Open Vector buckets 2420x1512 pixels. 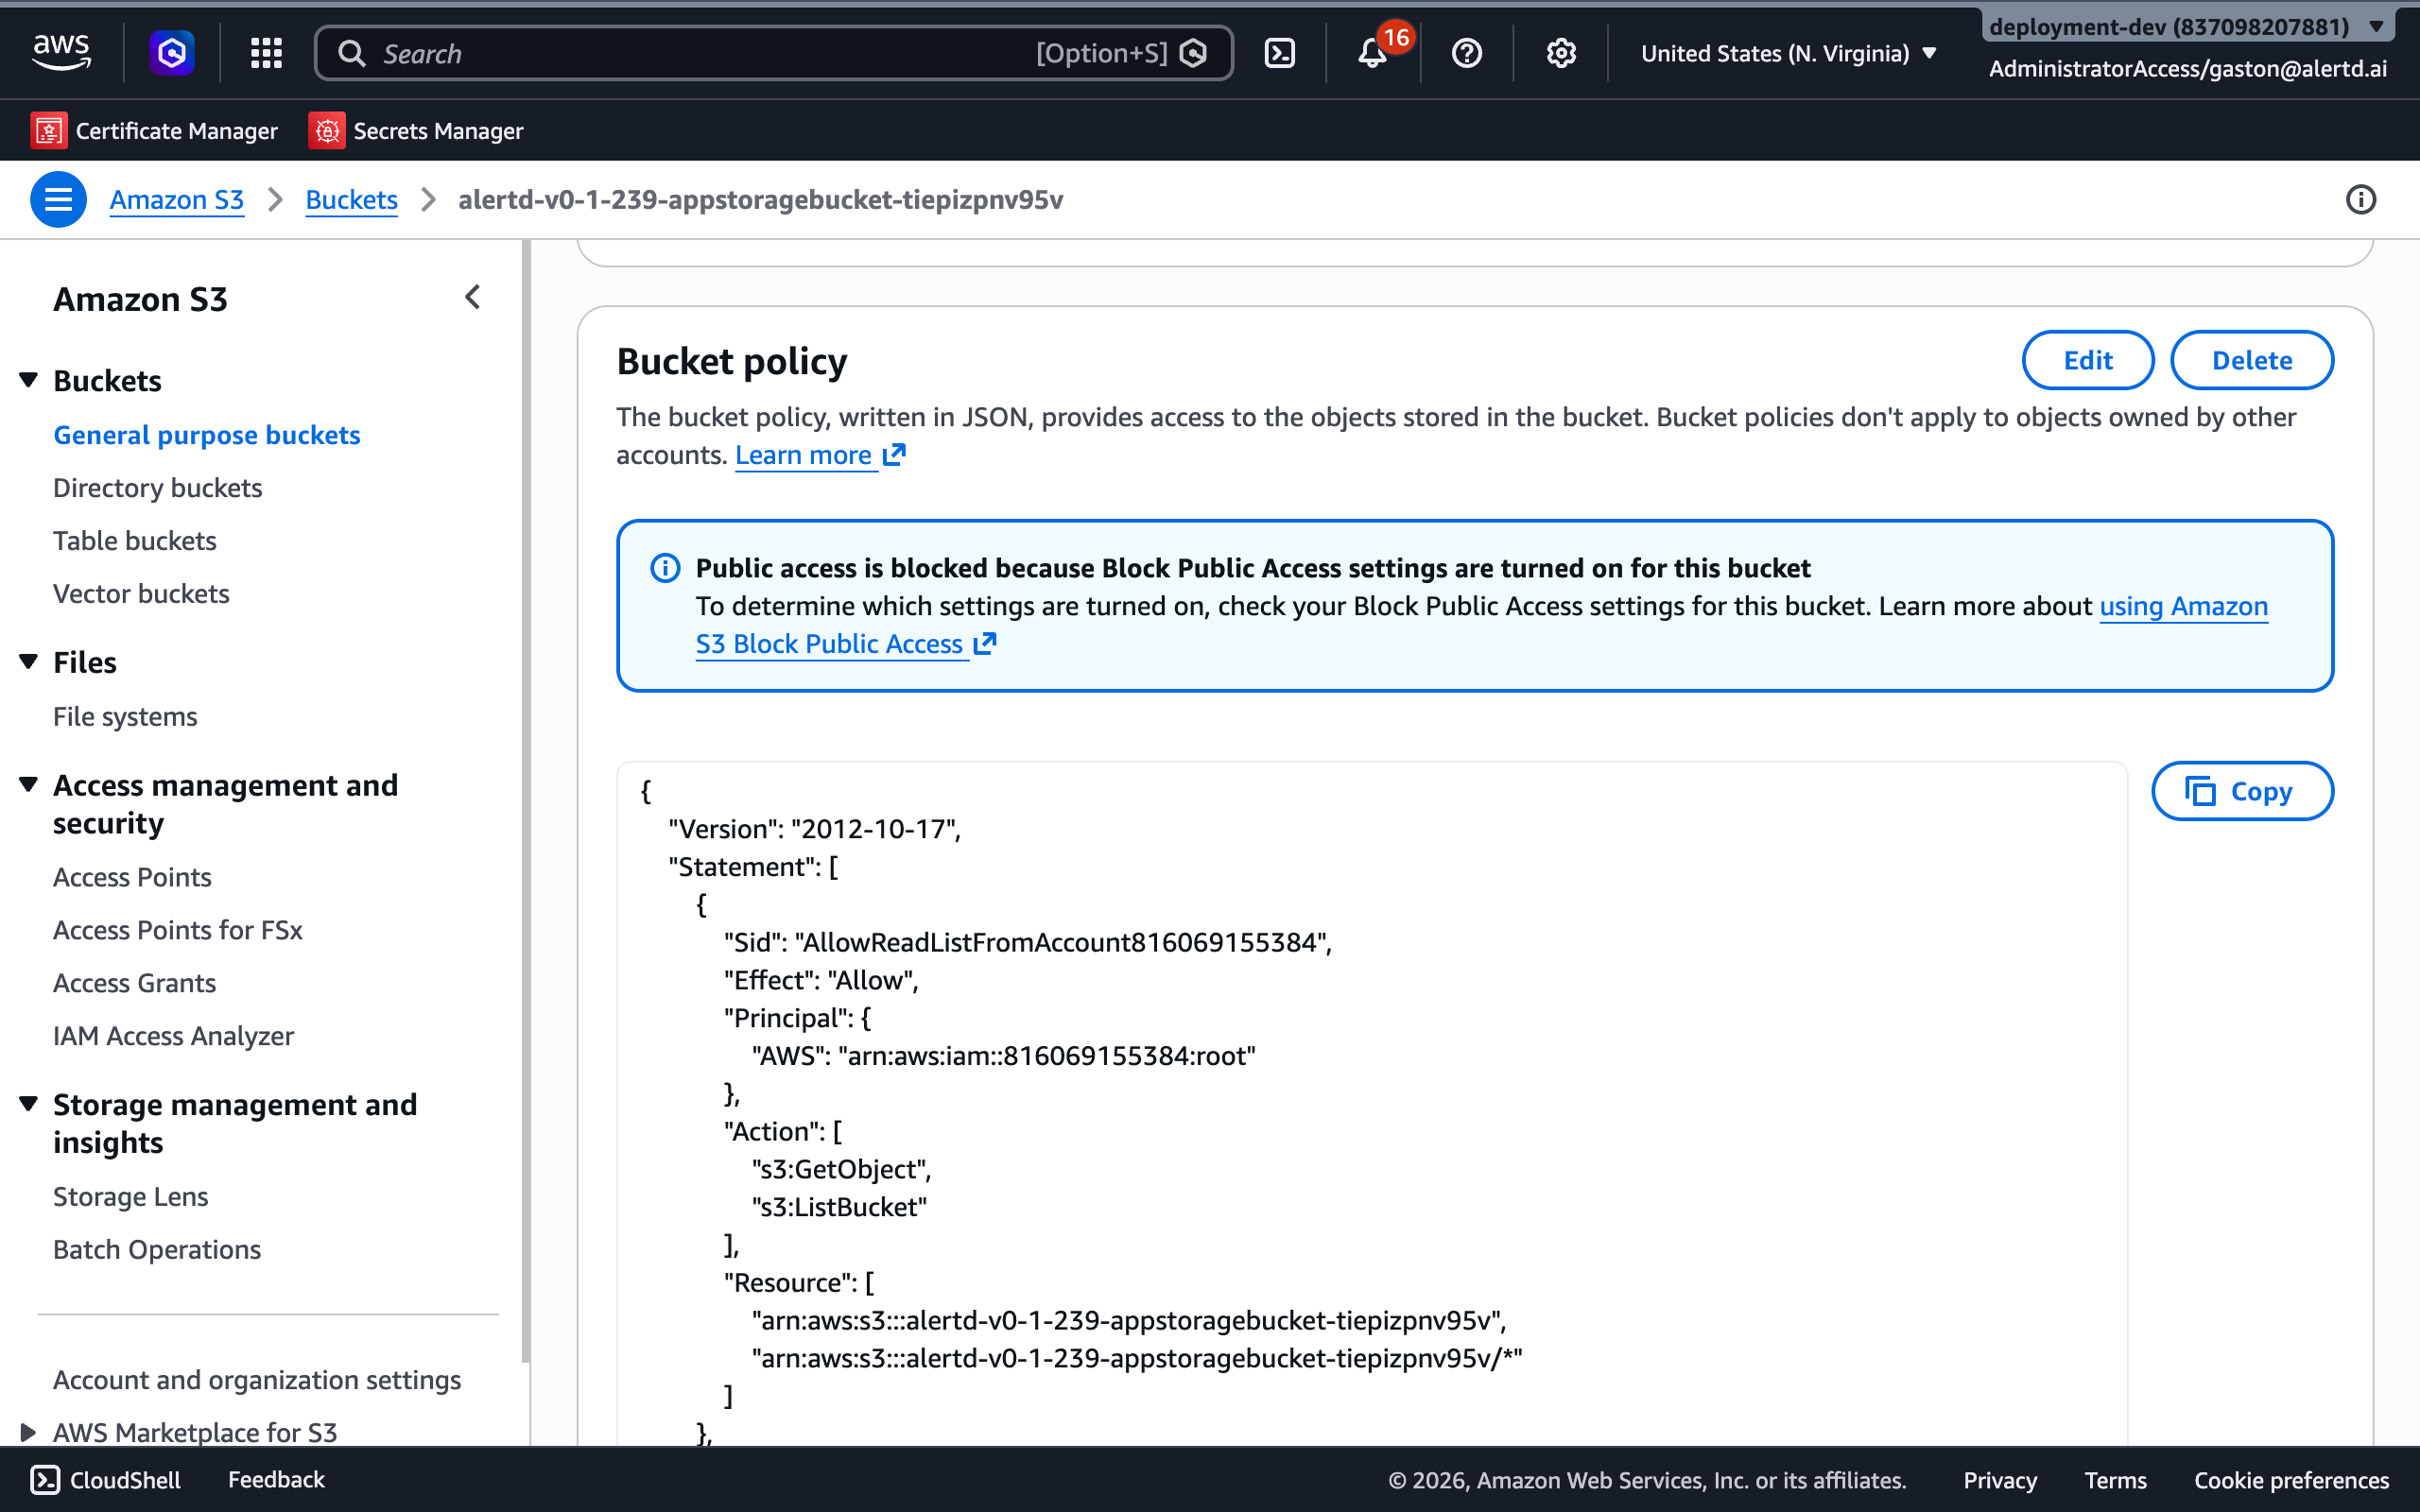tap(141, 594)
